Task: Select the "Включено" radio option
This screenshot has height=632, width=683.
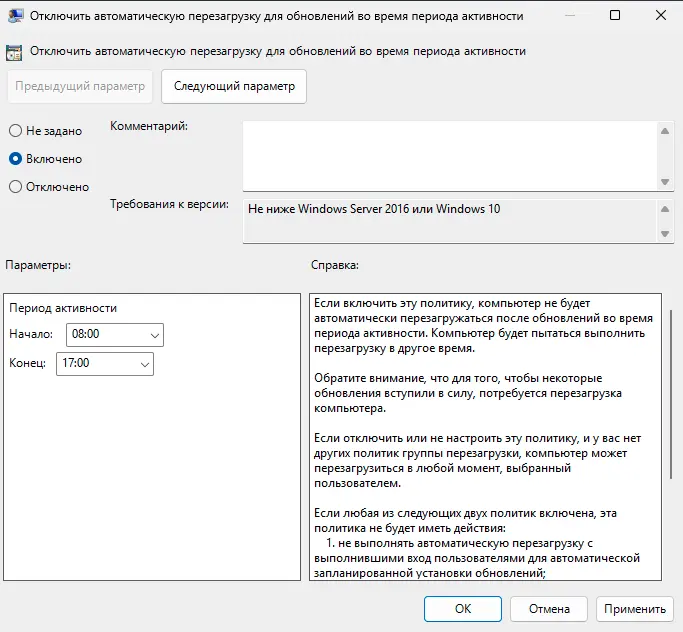Action: click(15, 159)
